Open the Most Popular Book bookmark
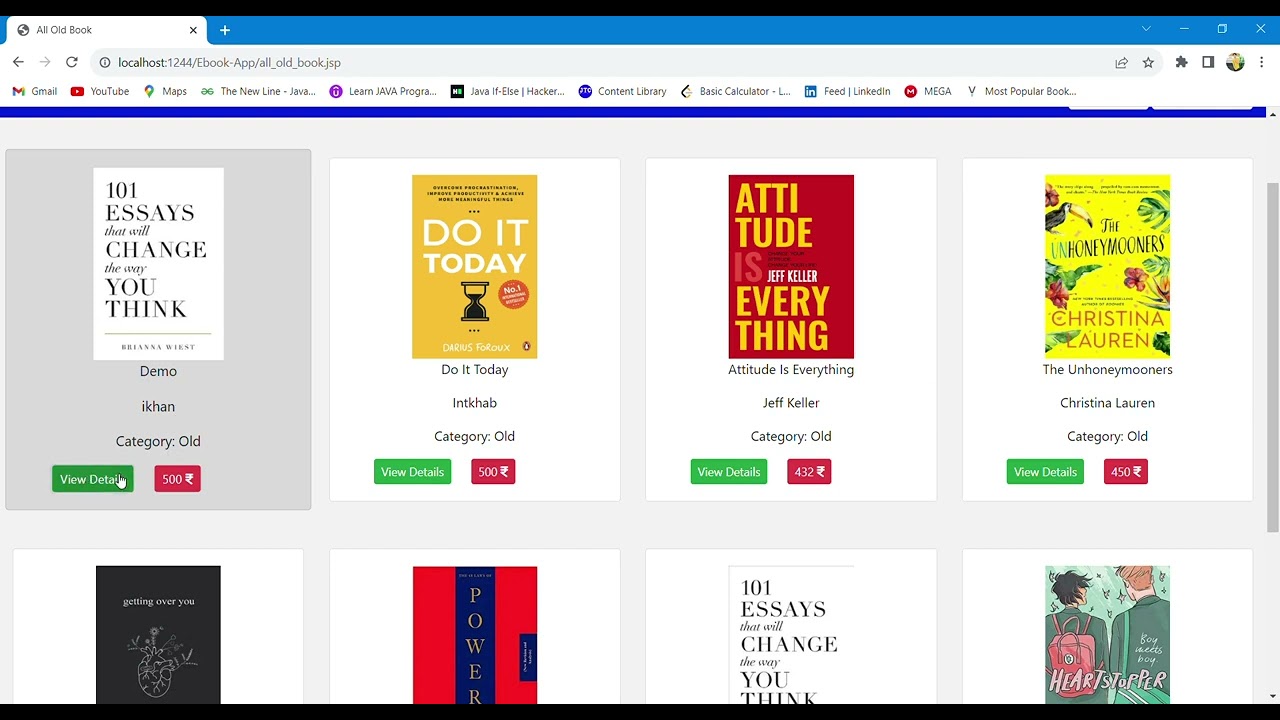1280x720 pixels. click(1020, 91)
